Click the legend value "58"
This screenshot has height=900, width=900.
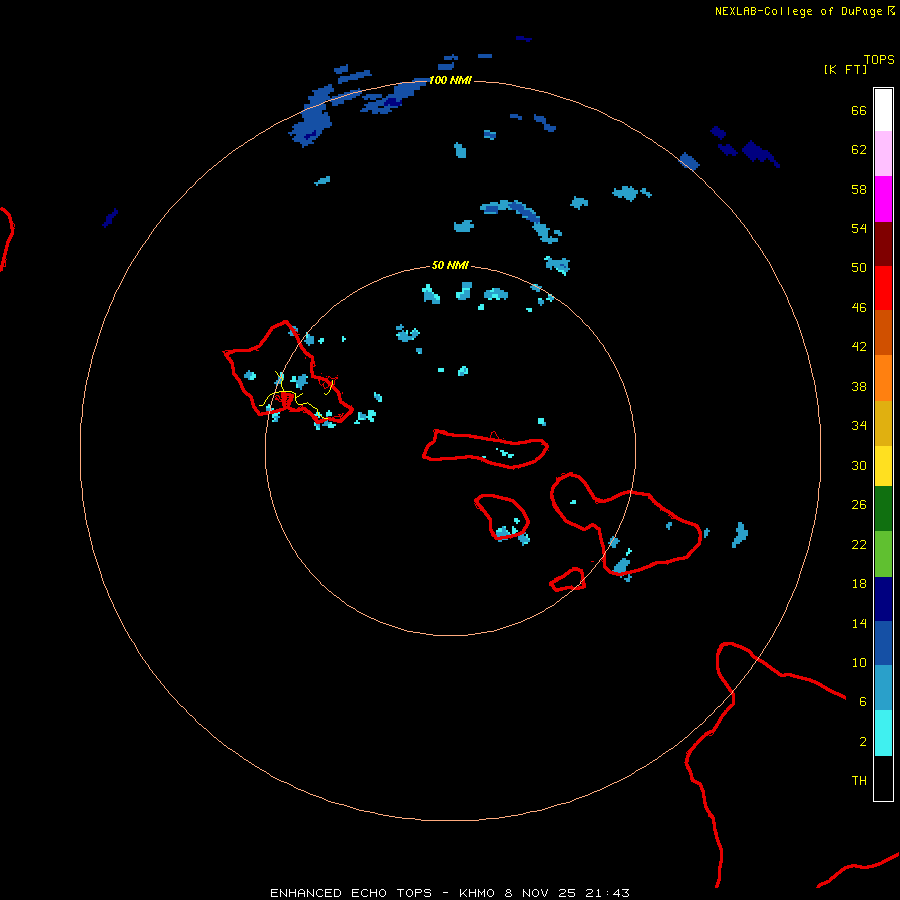tap(859, 189)
